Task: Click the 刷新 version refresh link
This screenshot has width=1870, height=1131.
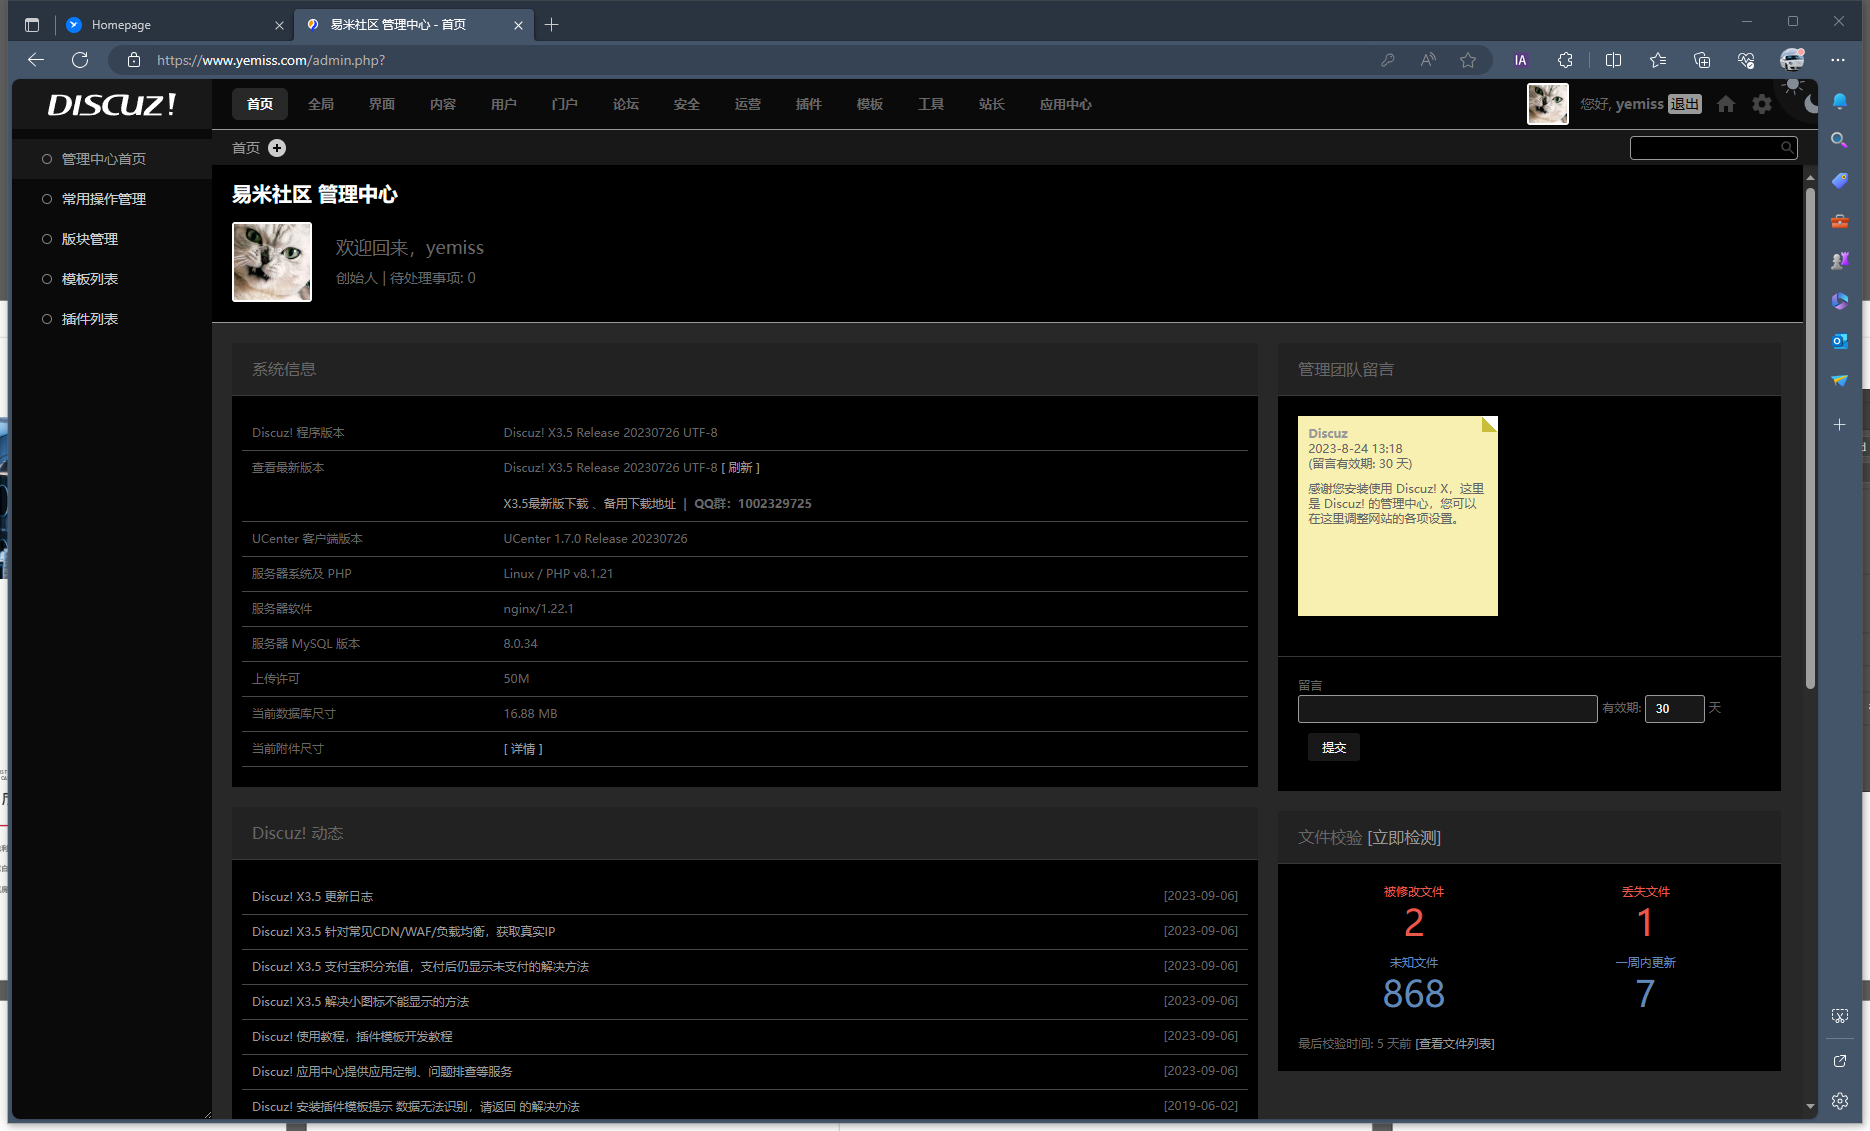Action: click(740, 468)
